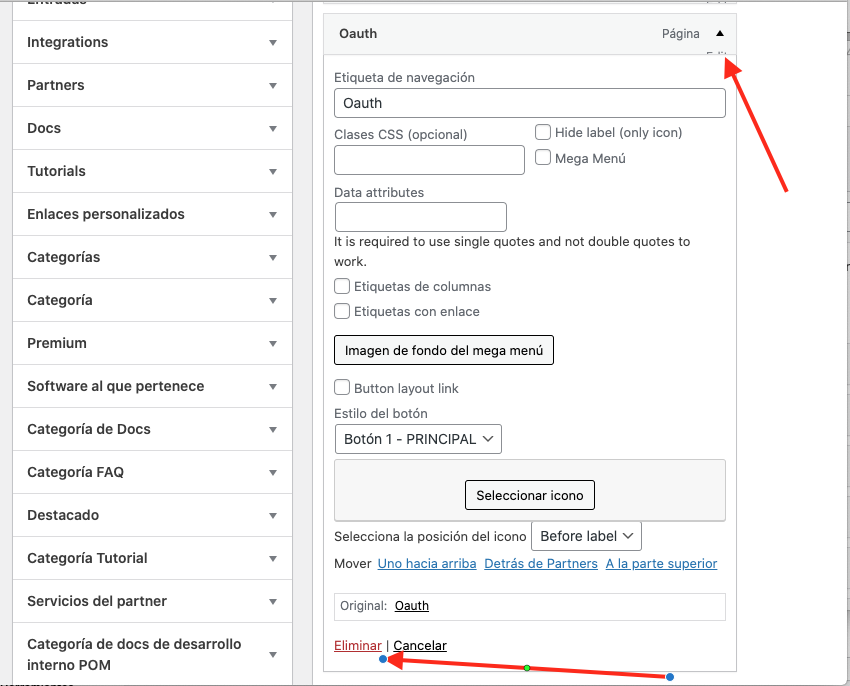Expand the Premium section arrow
The image size is (850, 686).
click(272, 344)
